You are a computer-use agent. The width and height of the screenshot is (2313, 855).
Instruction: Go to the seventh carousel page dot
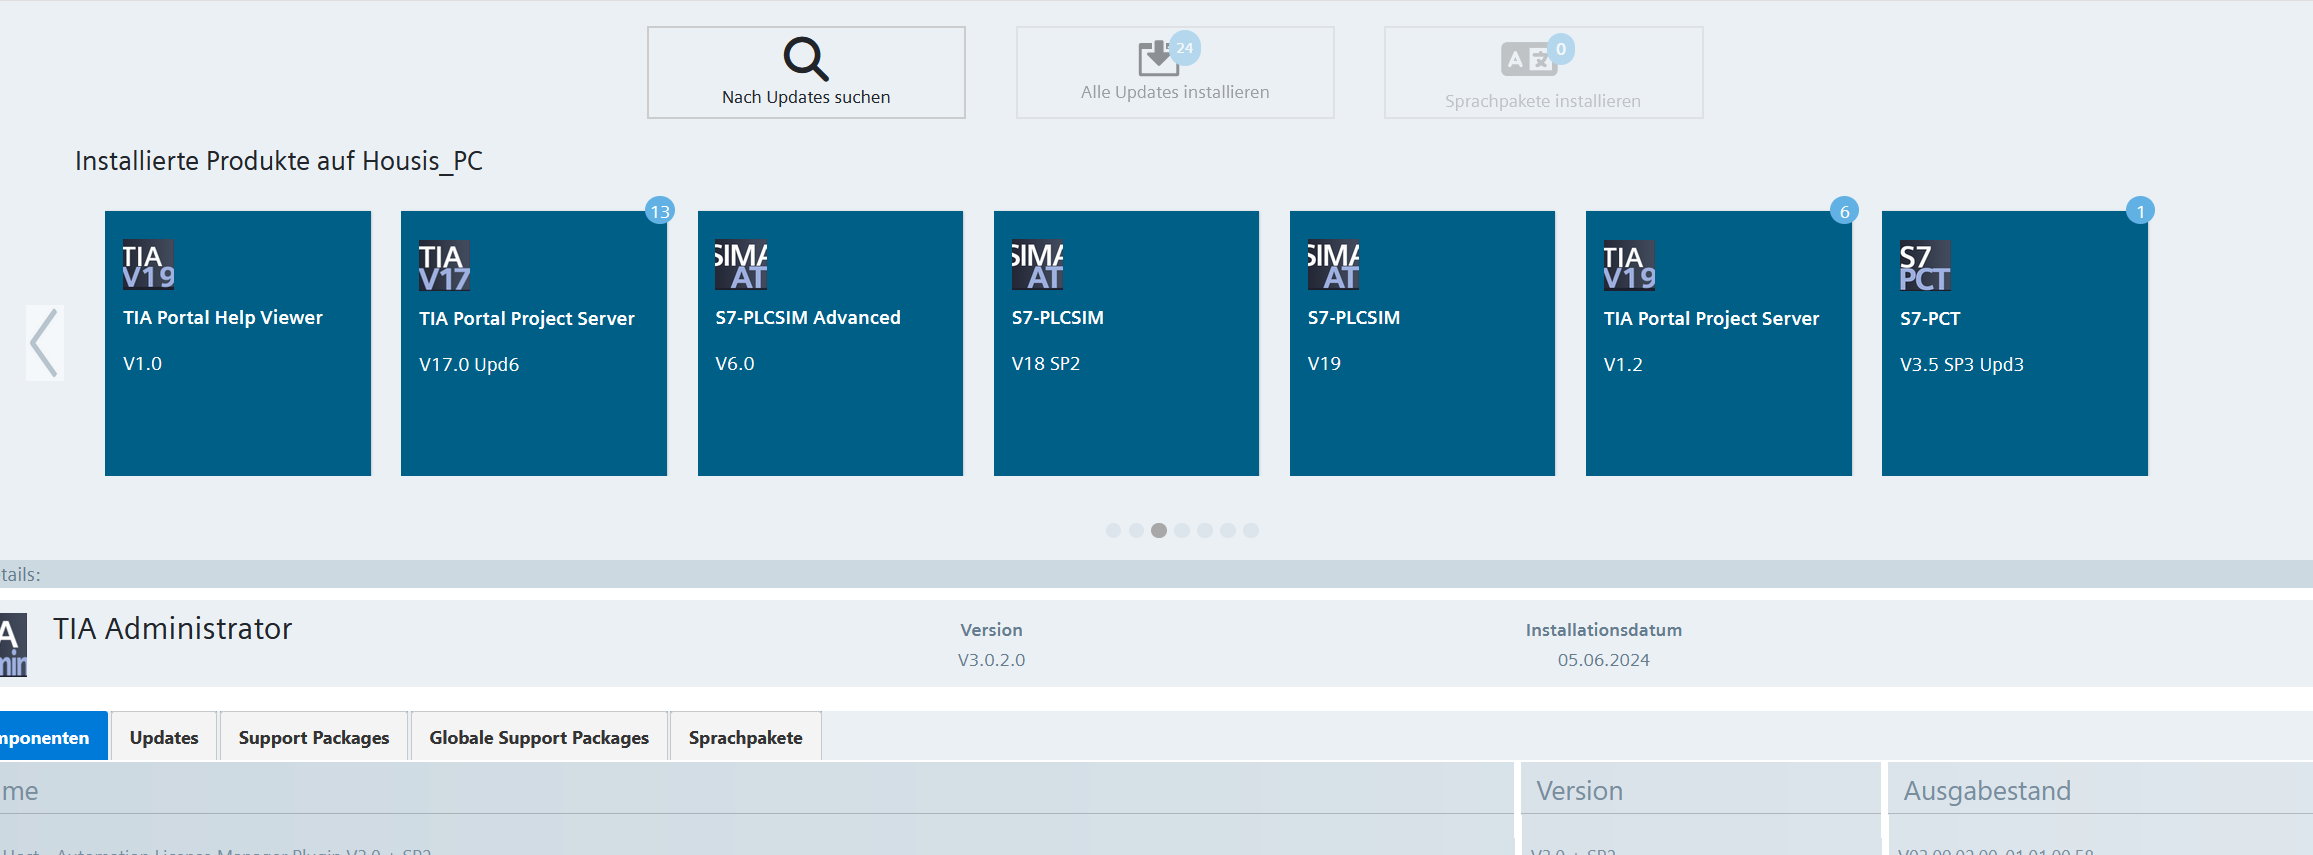coord(1251,531)
